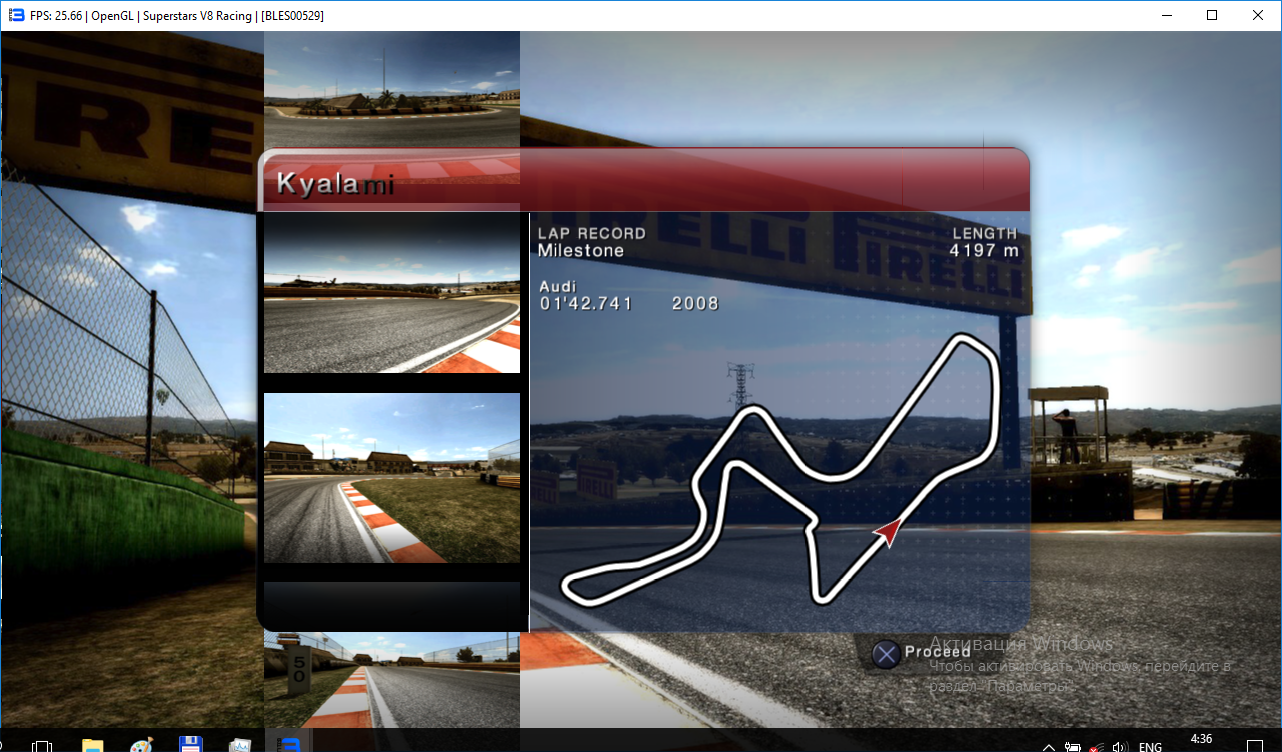This screenshot has height=752, width=1282.
Task: Click the RPCS3 icon in window title bar
Action: click(16, 16)
